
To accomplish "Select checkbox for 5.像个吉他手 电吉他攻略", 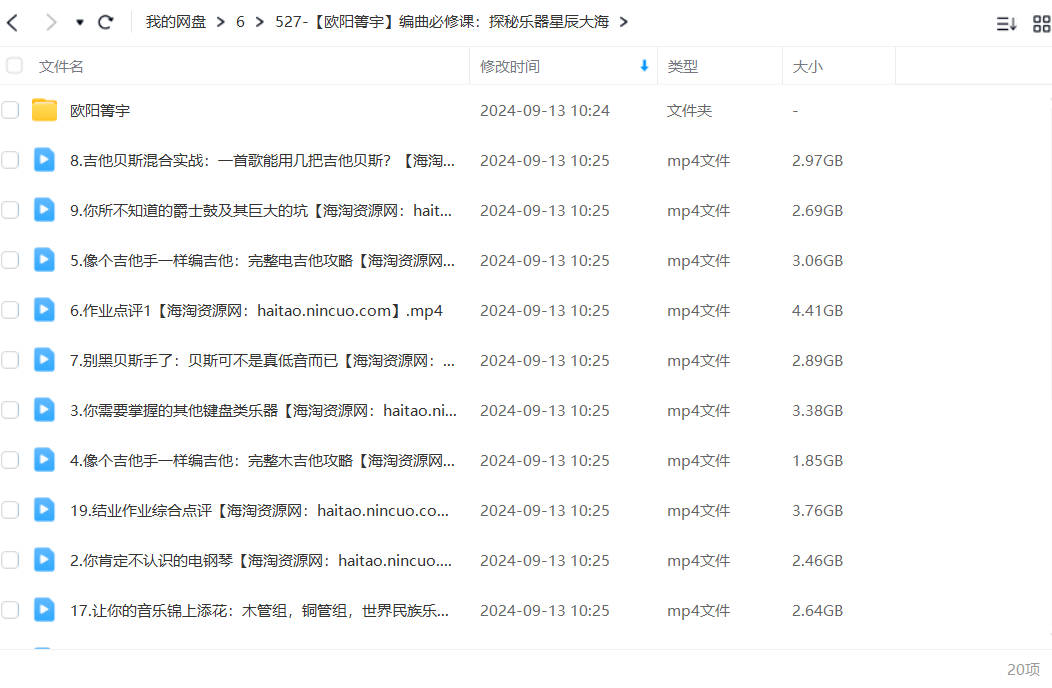I will [10, 260].
